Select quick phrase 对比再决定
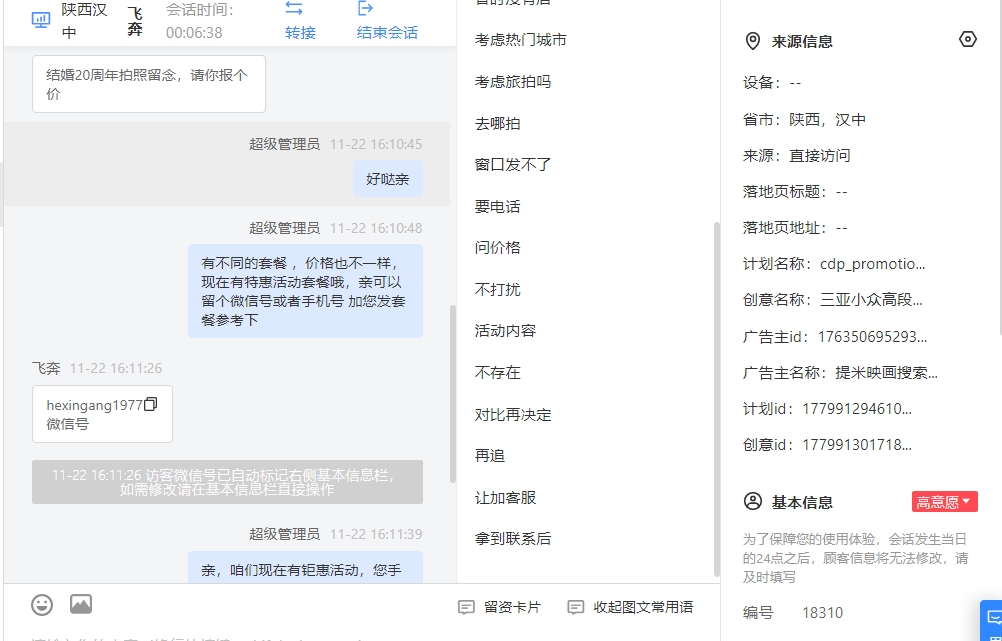The image size is (1002, 641). click(513, 415)
